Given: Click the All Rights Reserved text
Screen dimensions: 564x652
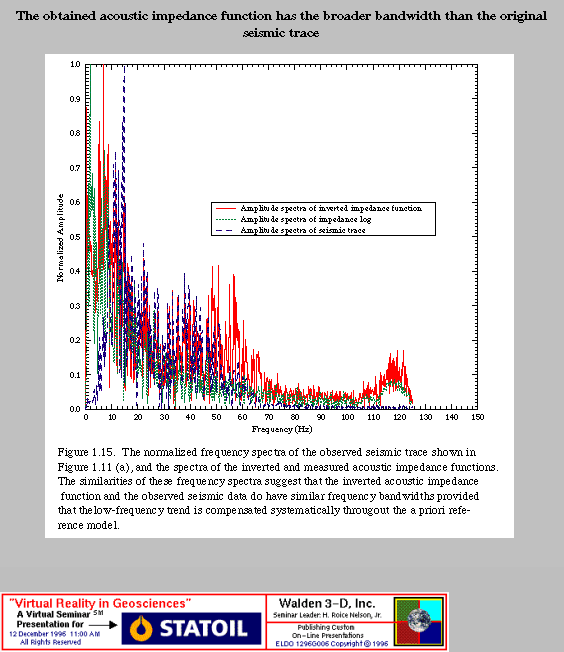Looking at the screenshot, I should coord(50,642).
